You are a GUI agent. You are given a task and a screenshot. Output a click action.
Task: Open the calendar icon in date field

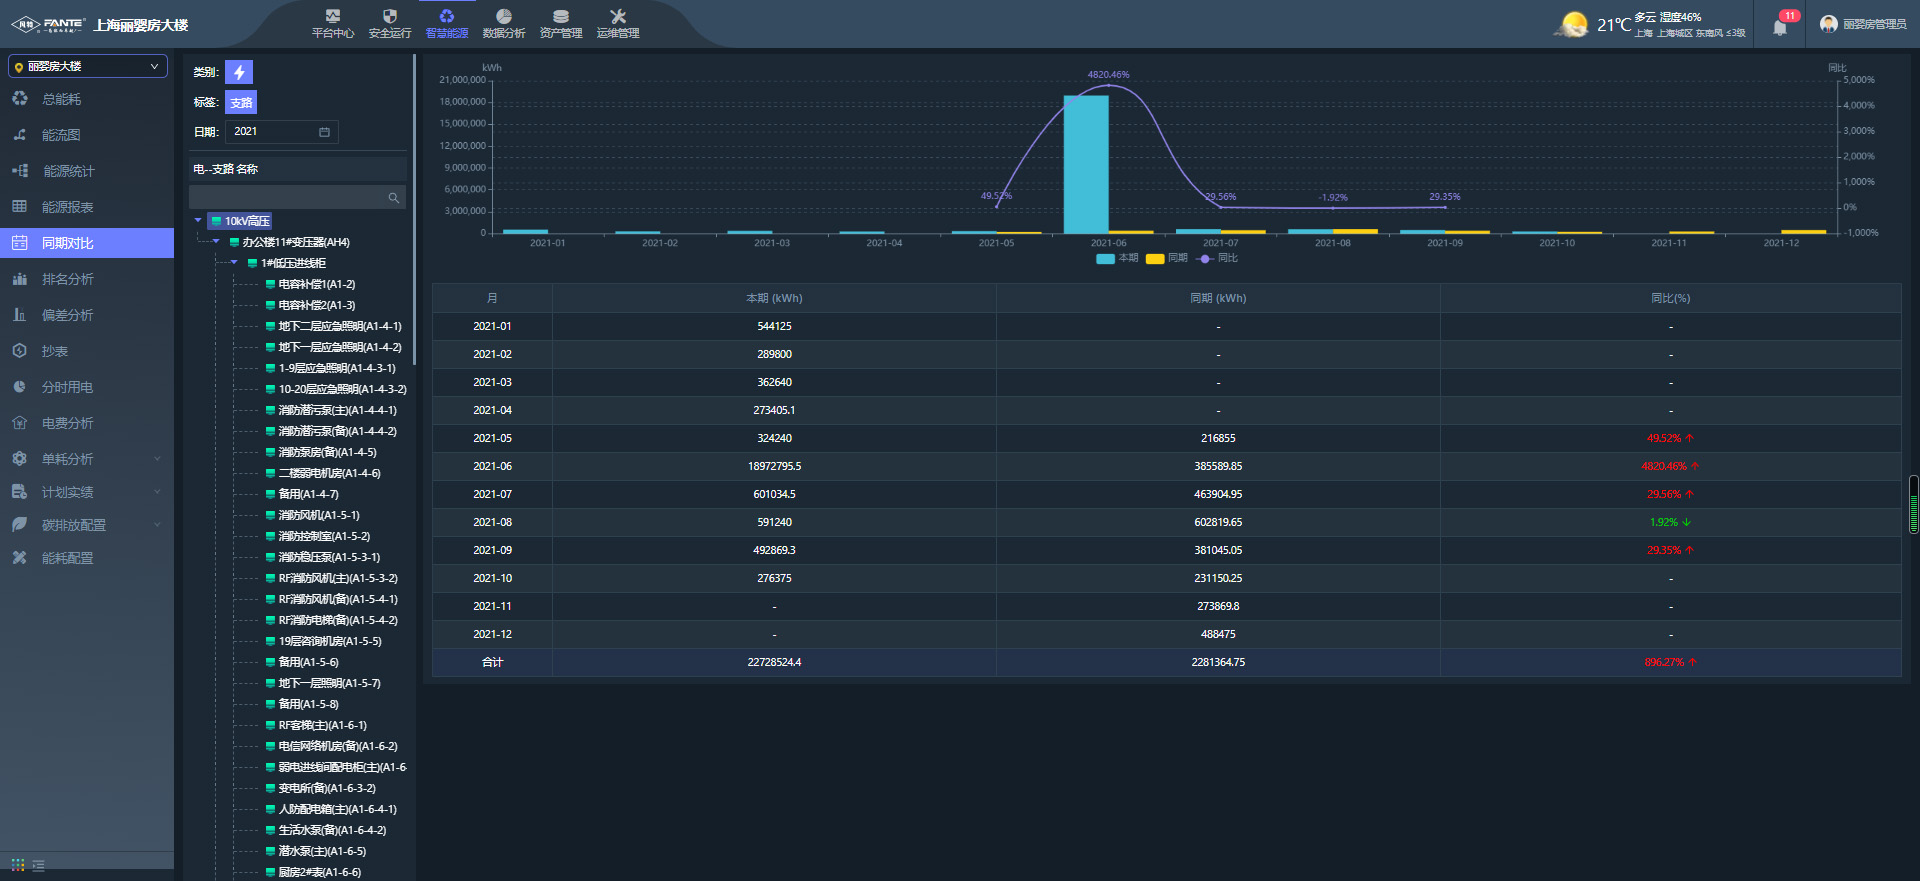[324, 132]
